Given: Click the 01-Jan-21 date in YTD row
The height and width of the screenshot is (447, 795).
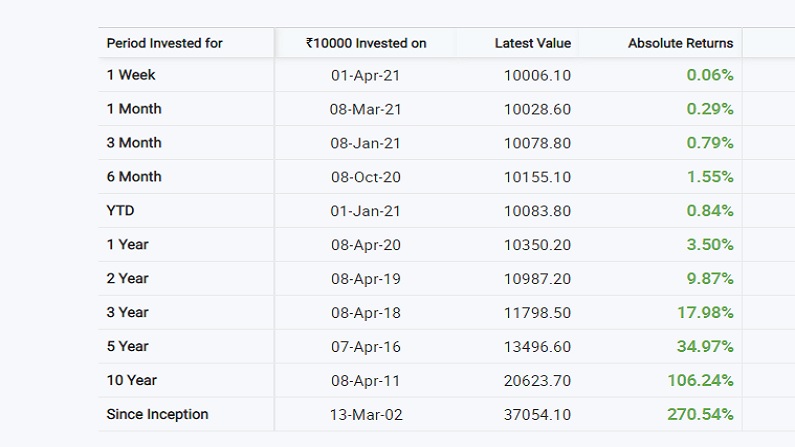Looking at the screenshot, I should pyautogui.click(x=366, y=211).
